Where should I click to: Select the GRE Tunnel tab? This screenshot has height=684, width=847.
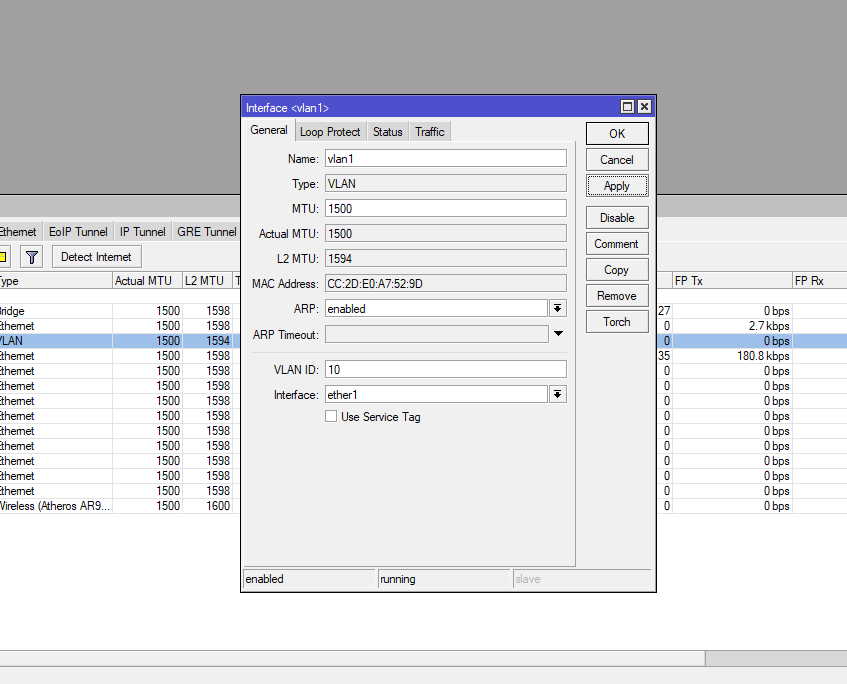click(206, 232)
